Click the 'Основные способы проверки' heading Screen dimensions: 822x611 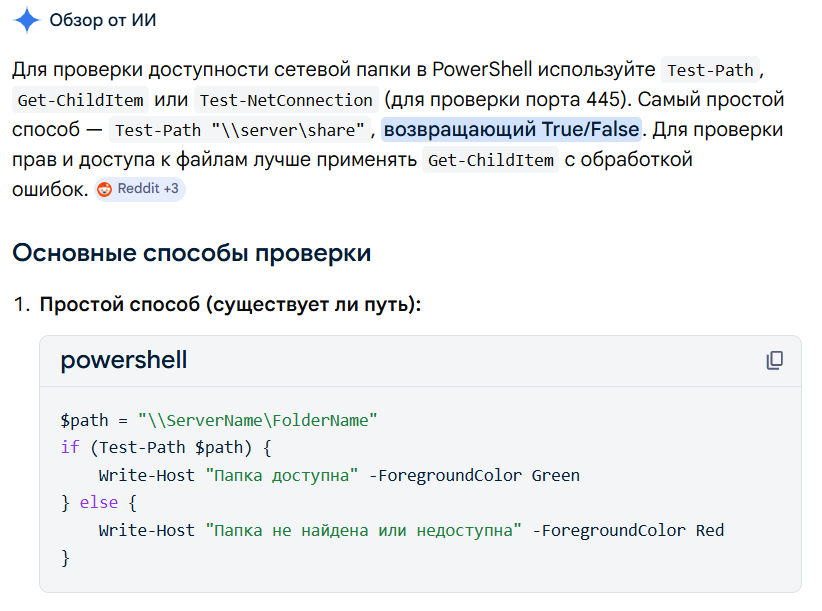coord(192,253)
